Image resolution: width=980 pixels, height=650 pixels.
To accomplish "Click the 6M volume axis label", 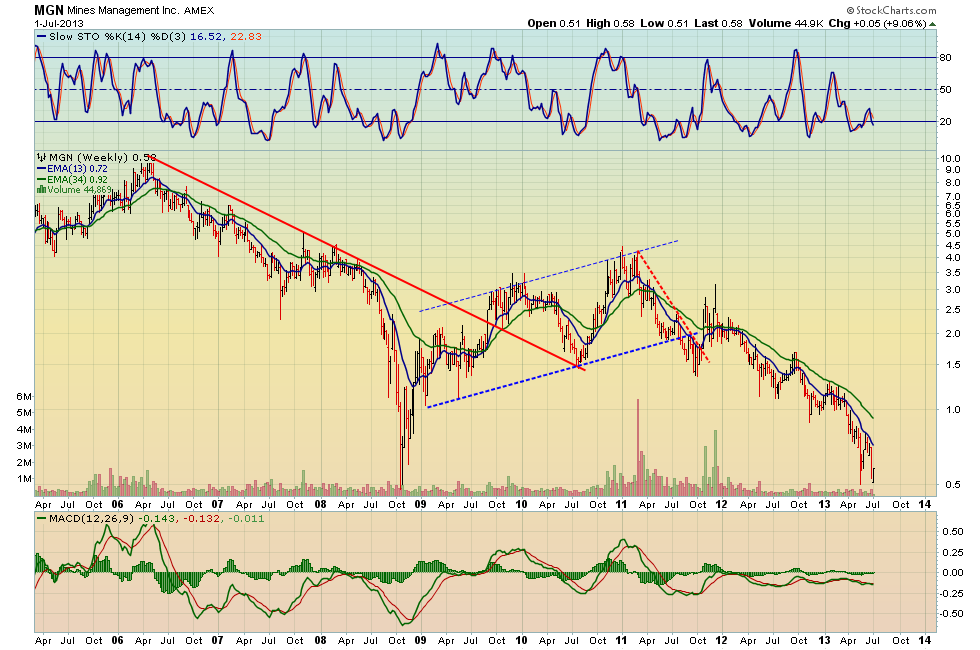I will pyautogui.click(x=24, y=396).
